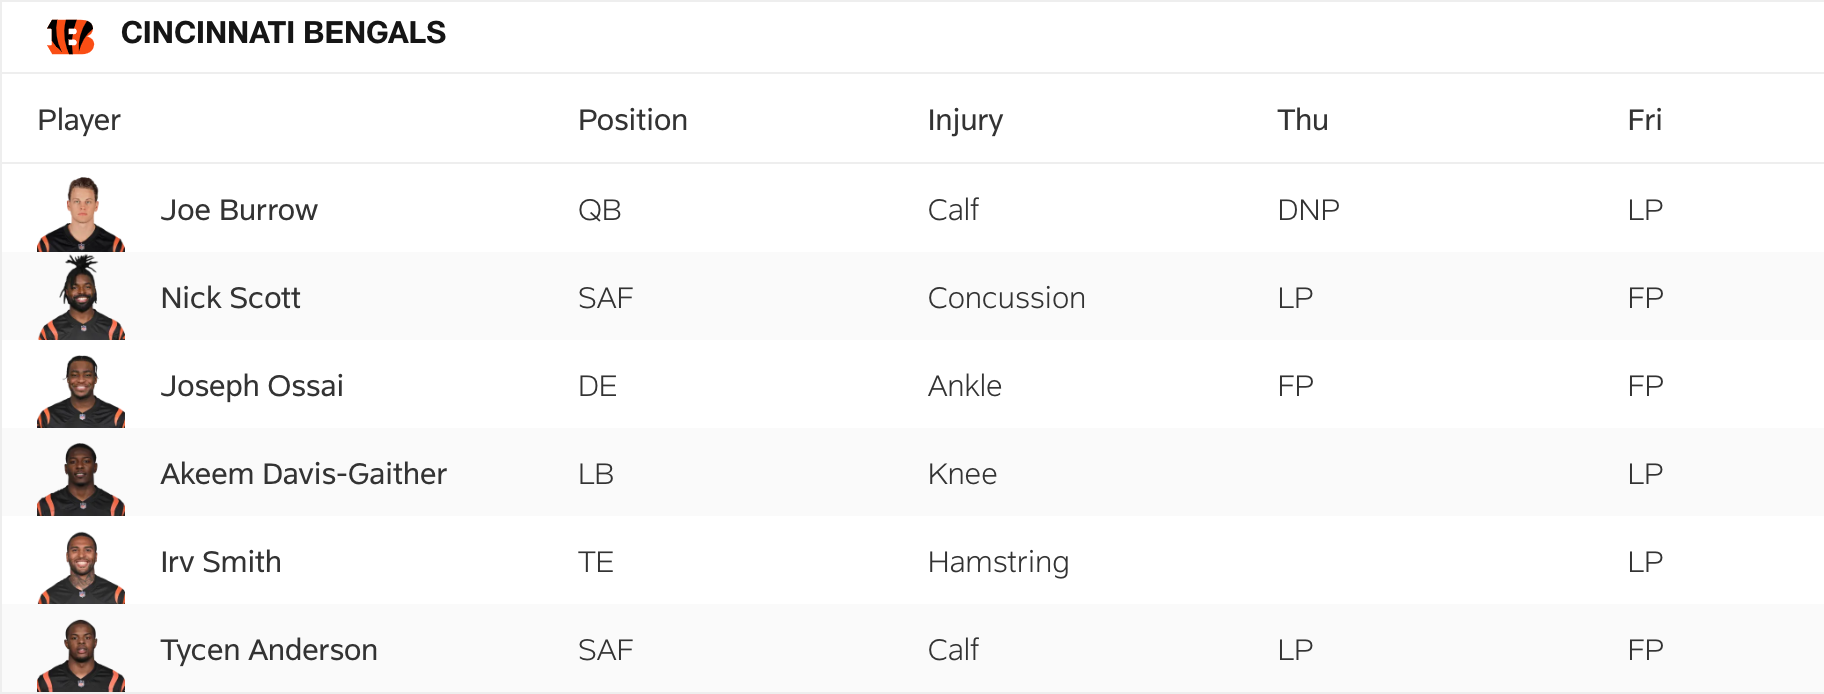Image resolution: width=1824 pixels, height=694 pixels.
Task: Click the Injury column header
Action: tap(965, 120)
